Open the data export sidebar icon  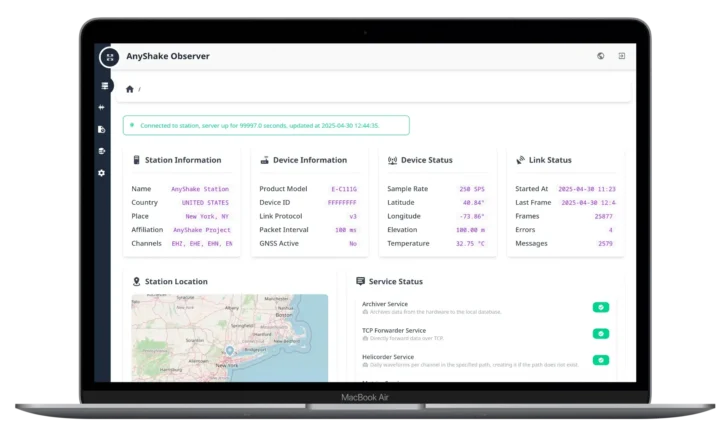point(101,151)
